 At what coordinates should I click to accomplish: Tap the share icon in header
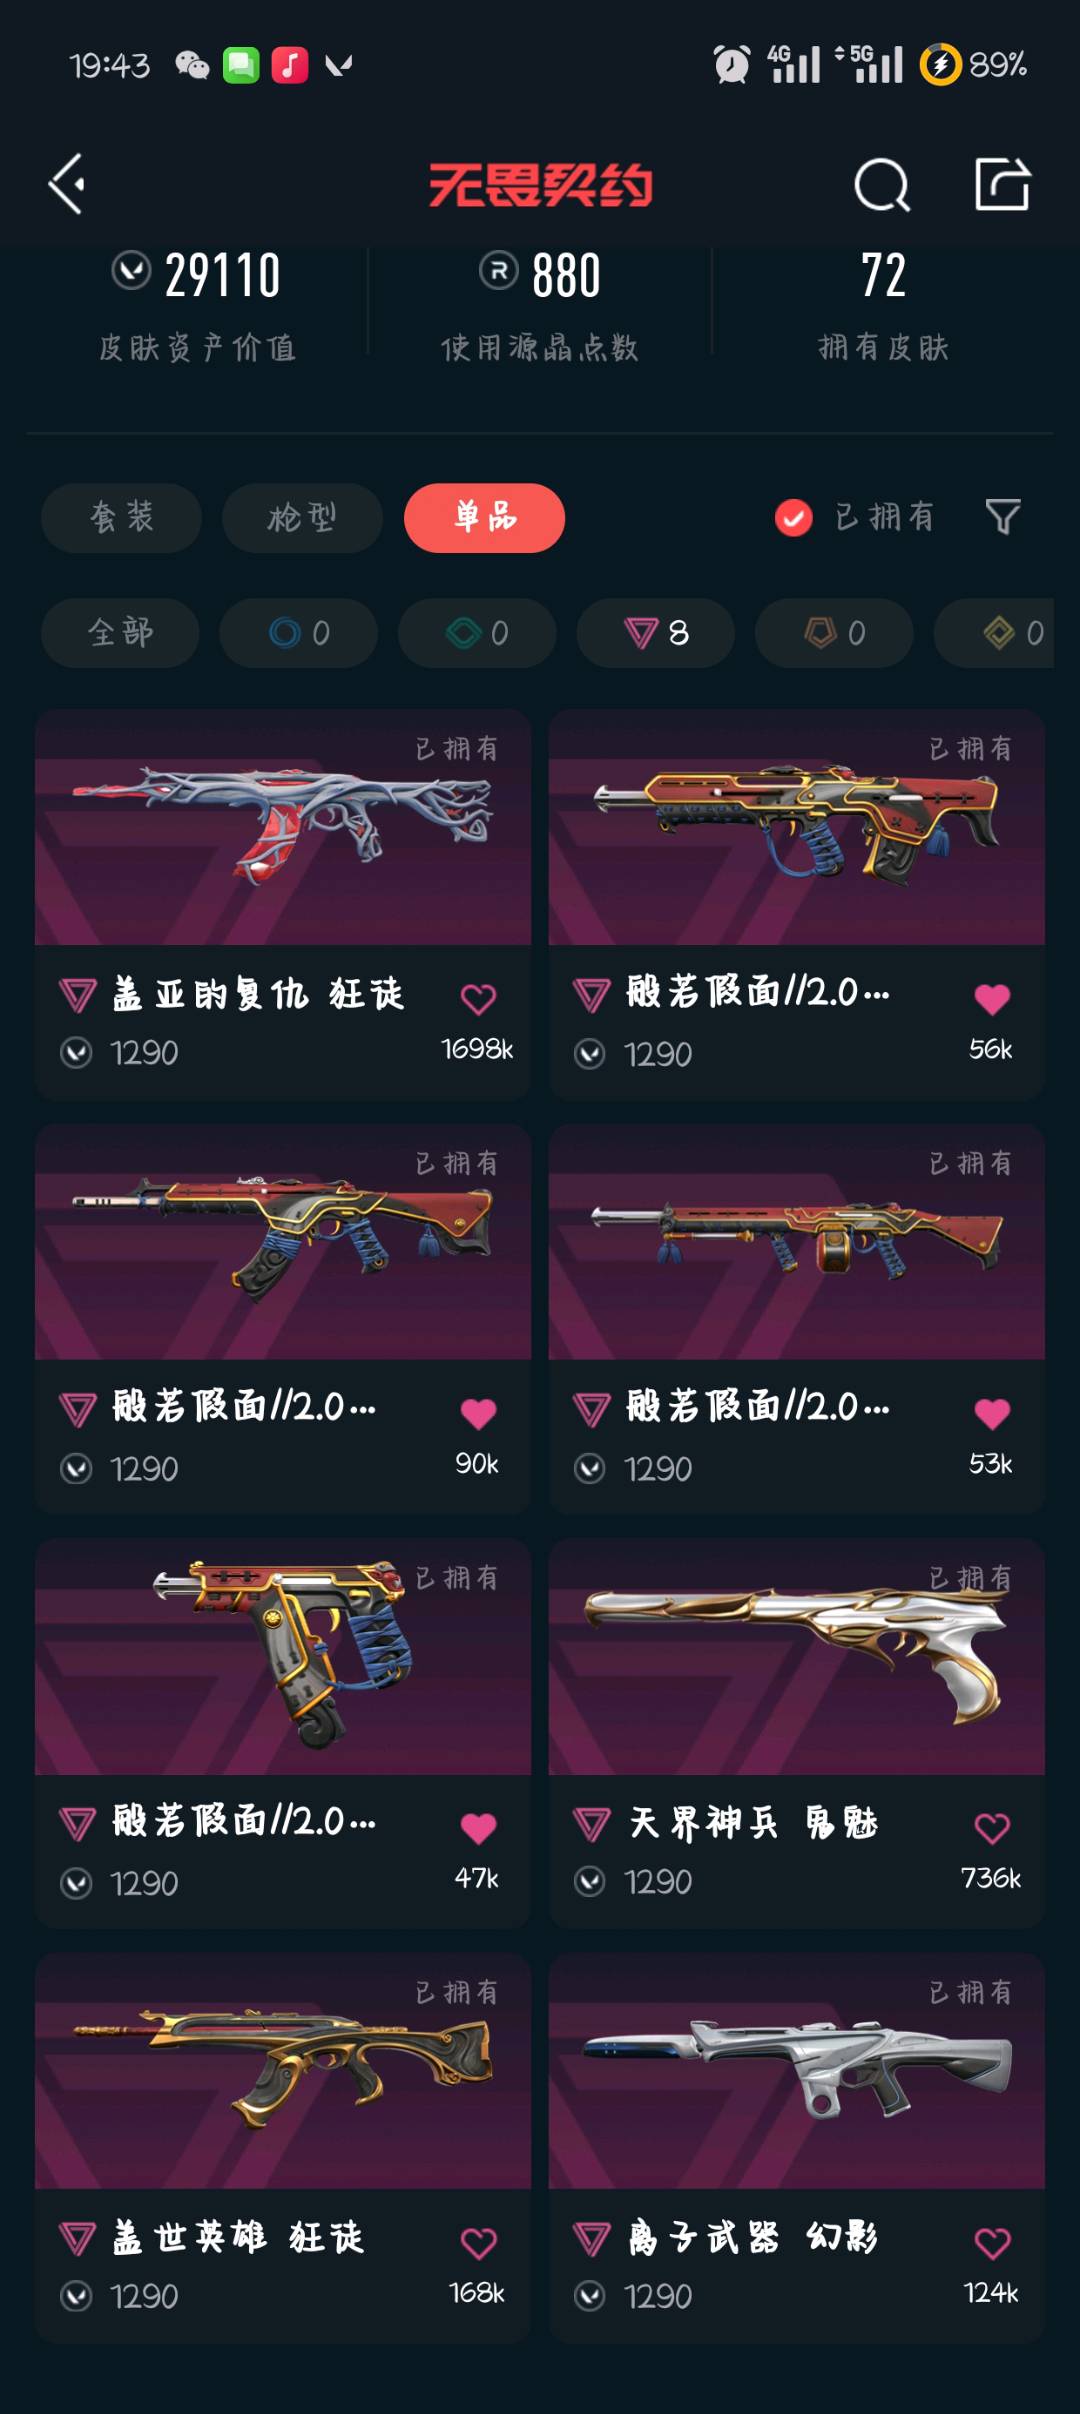(1002, 184)
